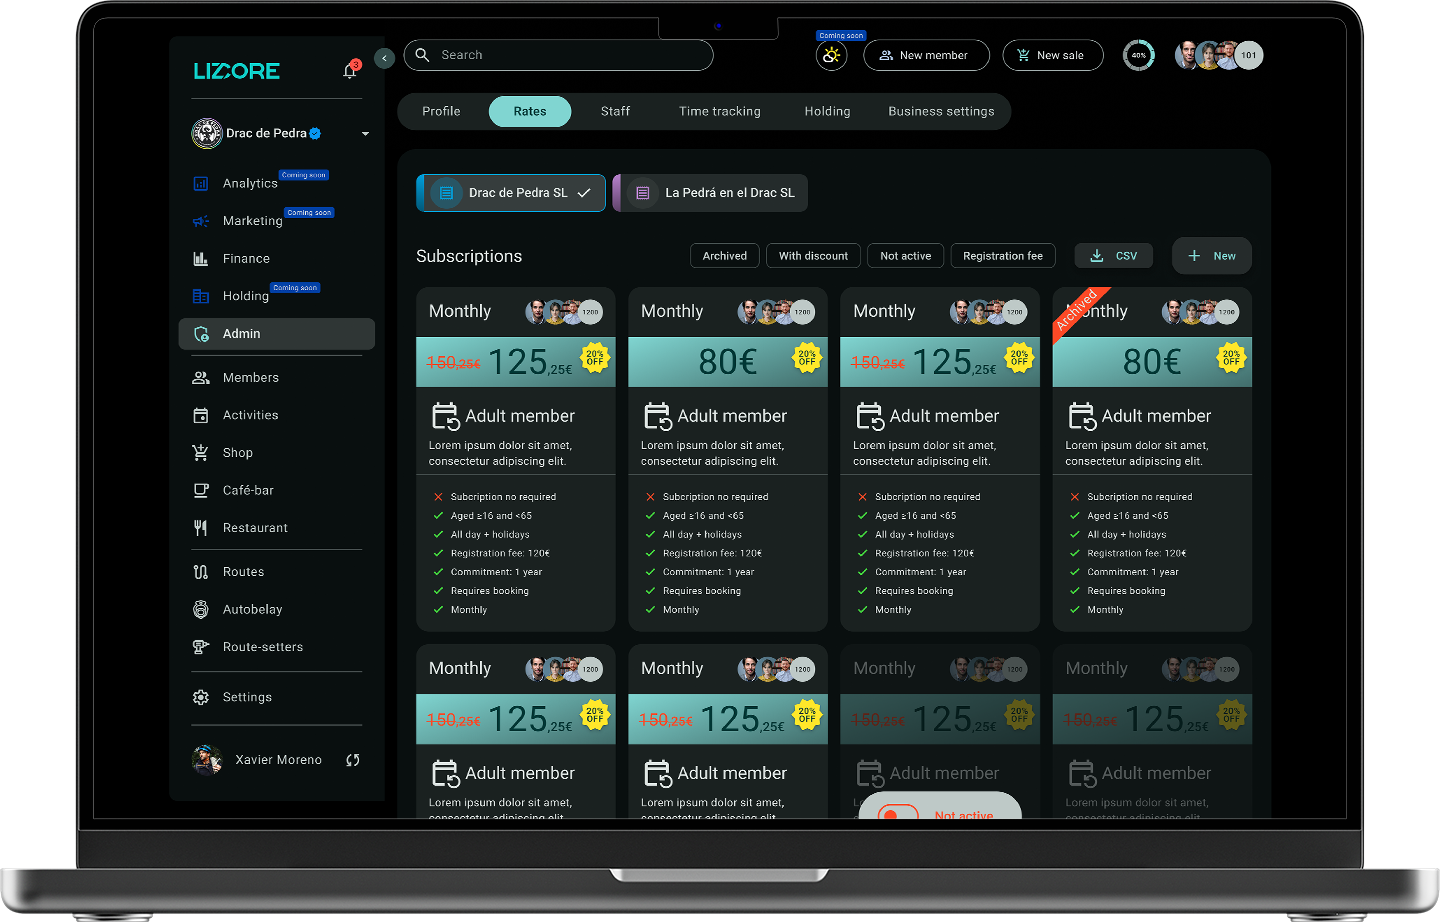
Task: Open the Café-bar section icon
Action: click(200, 490)
